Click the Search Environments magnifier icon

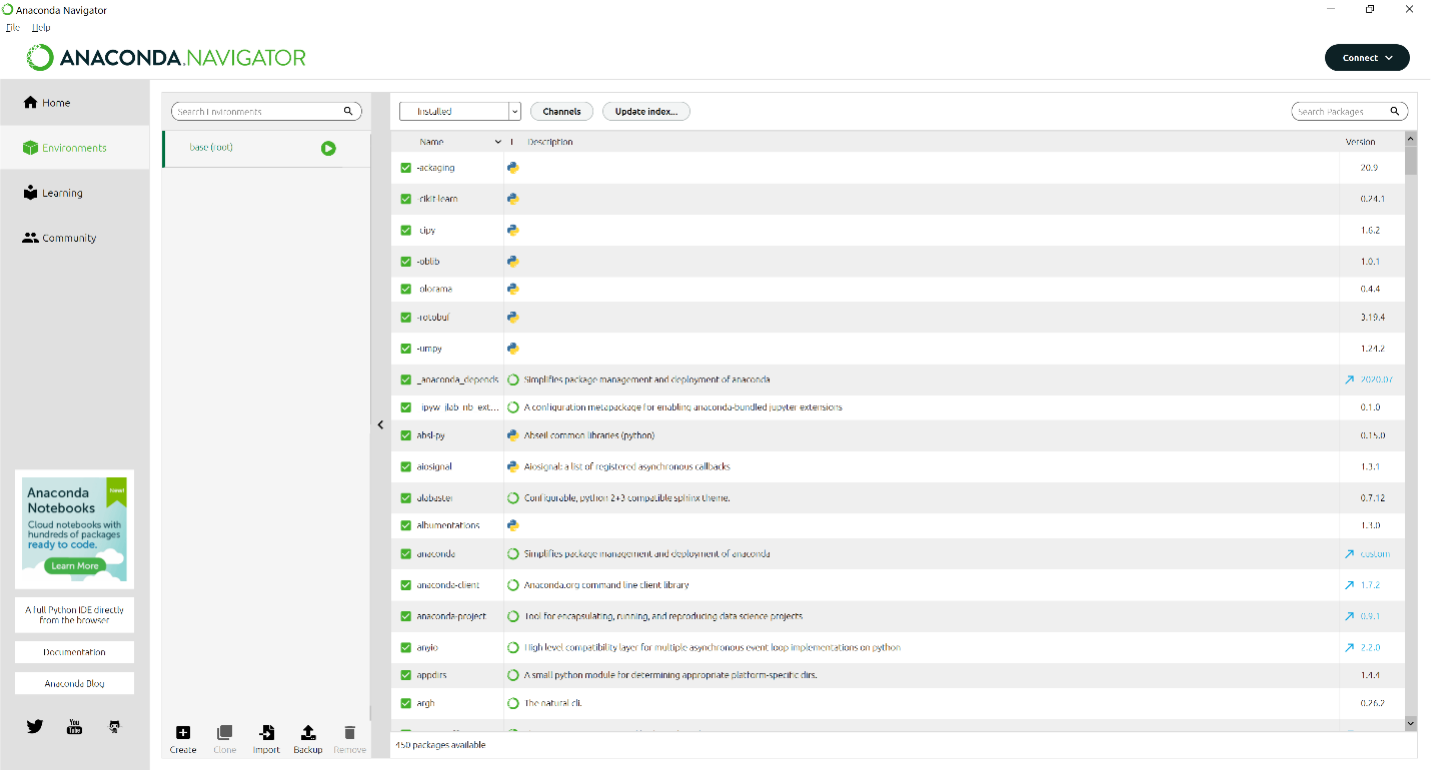click(x=348, y=111)
